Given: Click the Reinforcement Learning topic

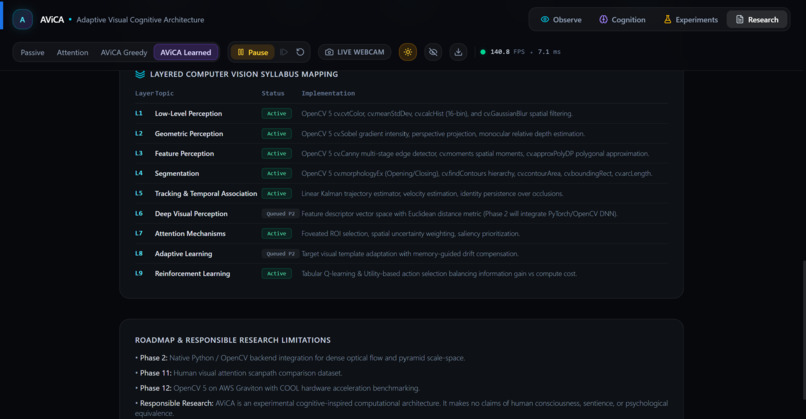Looking at the screenshot, I should coord(192,274).
